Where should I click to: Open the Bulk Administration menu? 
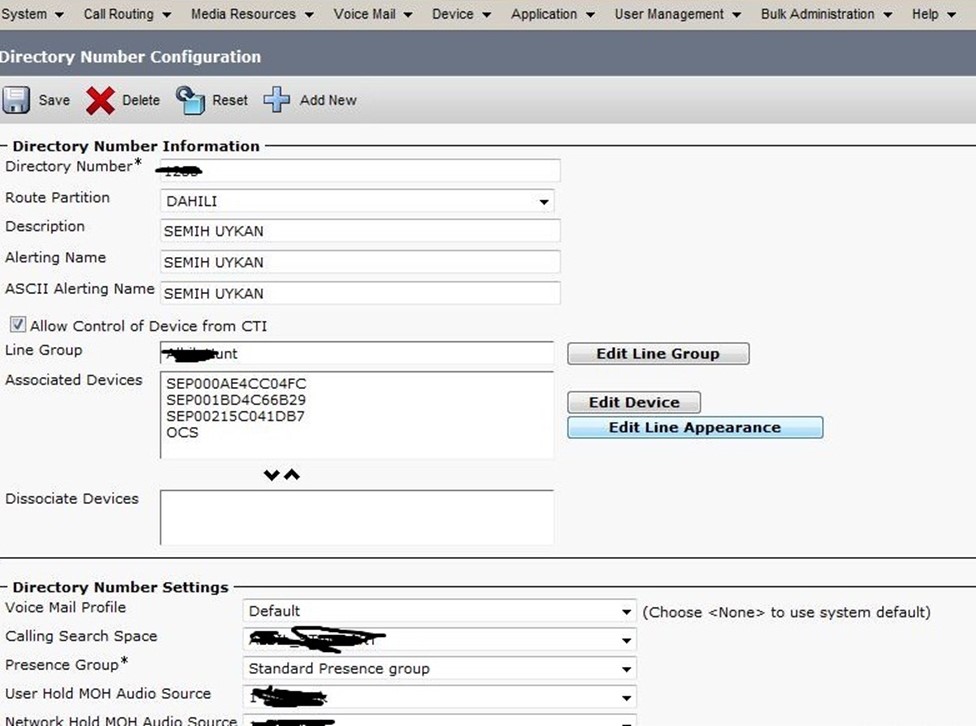(x=825, y=14)
